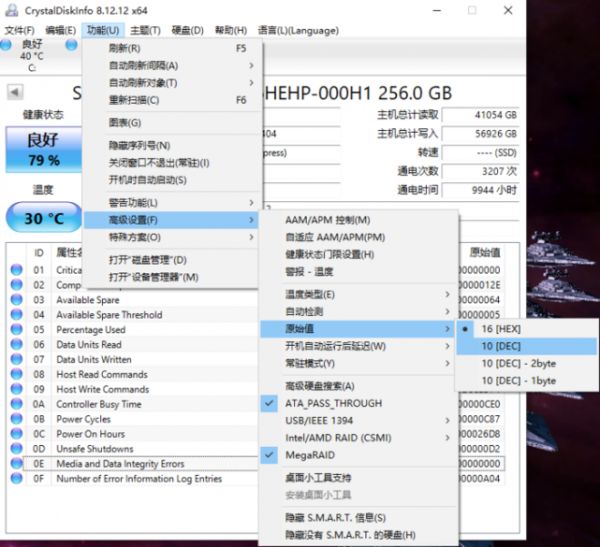Viewport: 600px width, 547px height.
Task: Open the 主题(T) menu
Action: coord(144,31)
